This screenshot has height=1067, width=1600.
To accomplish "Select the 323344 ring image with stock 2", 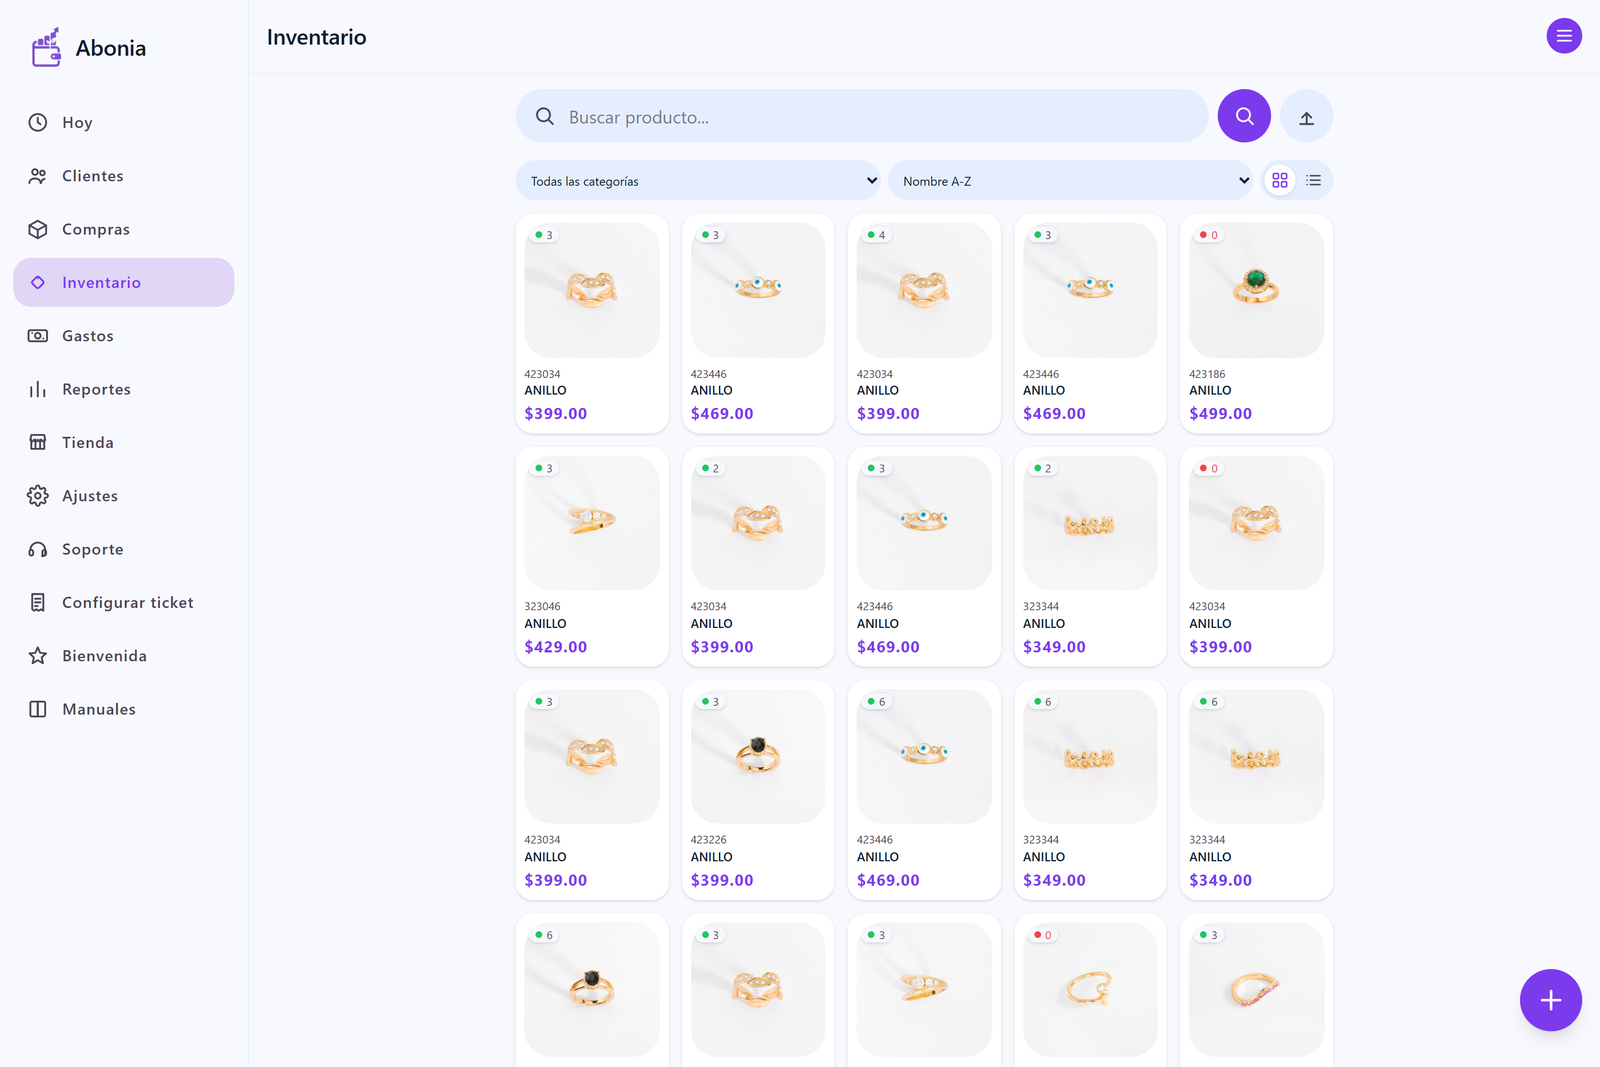I will pyautogui.click(x=1090, y=523).
